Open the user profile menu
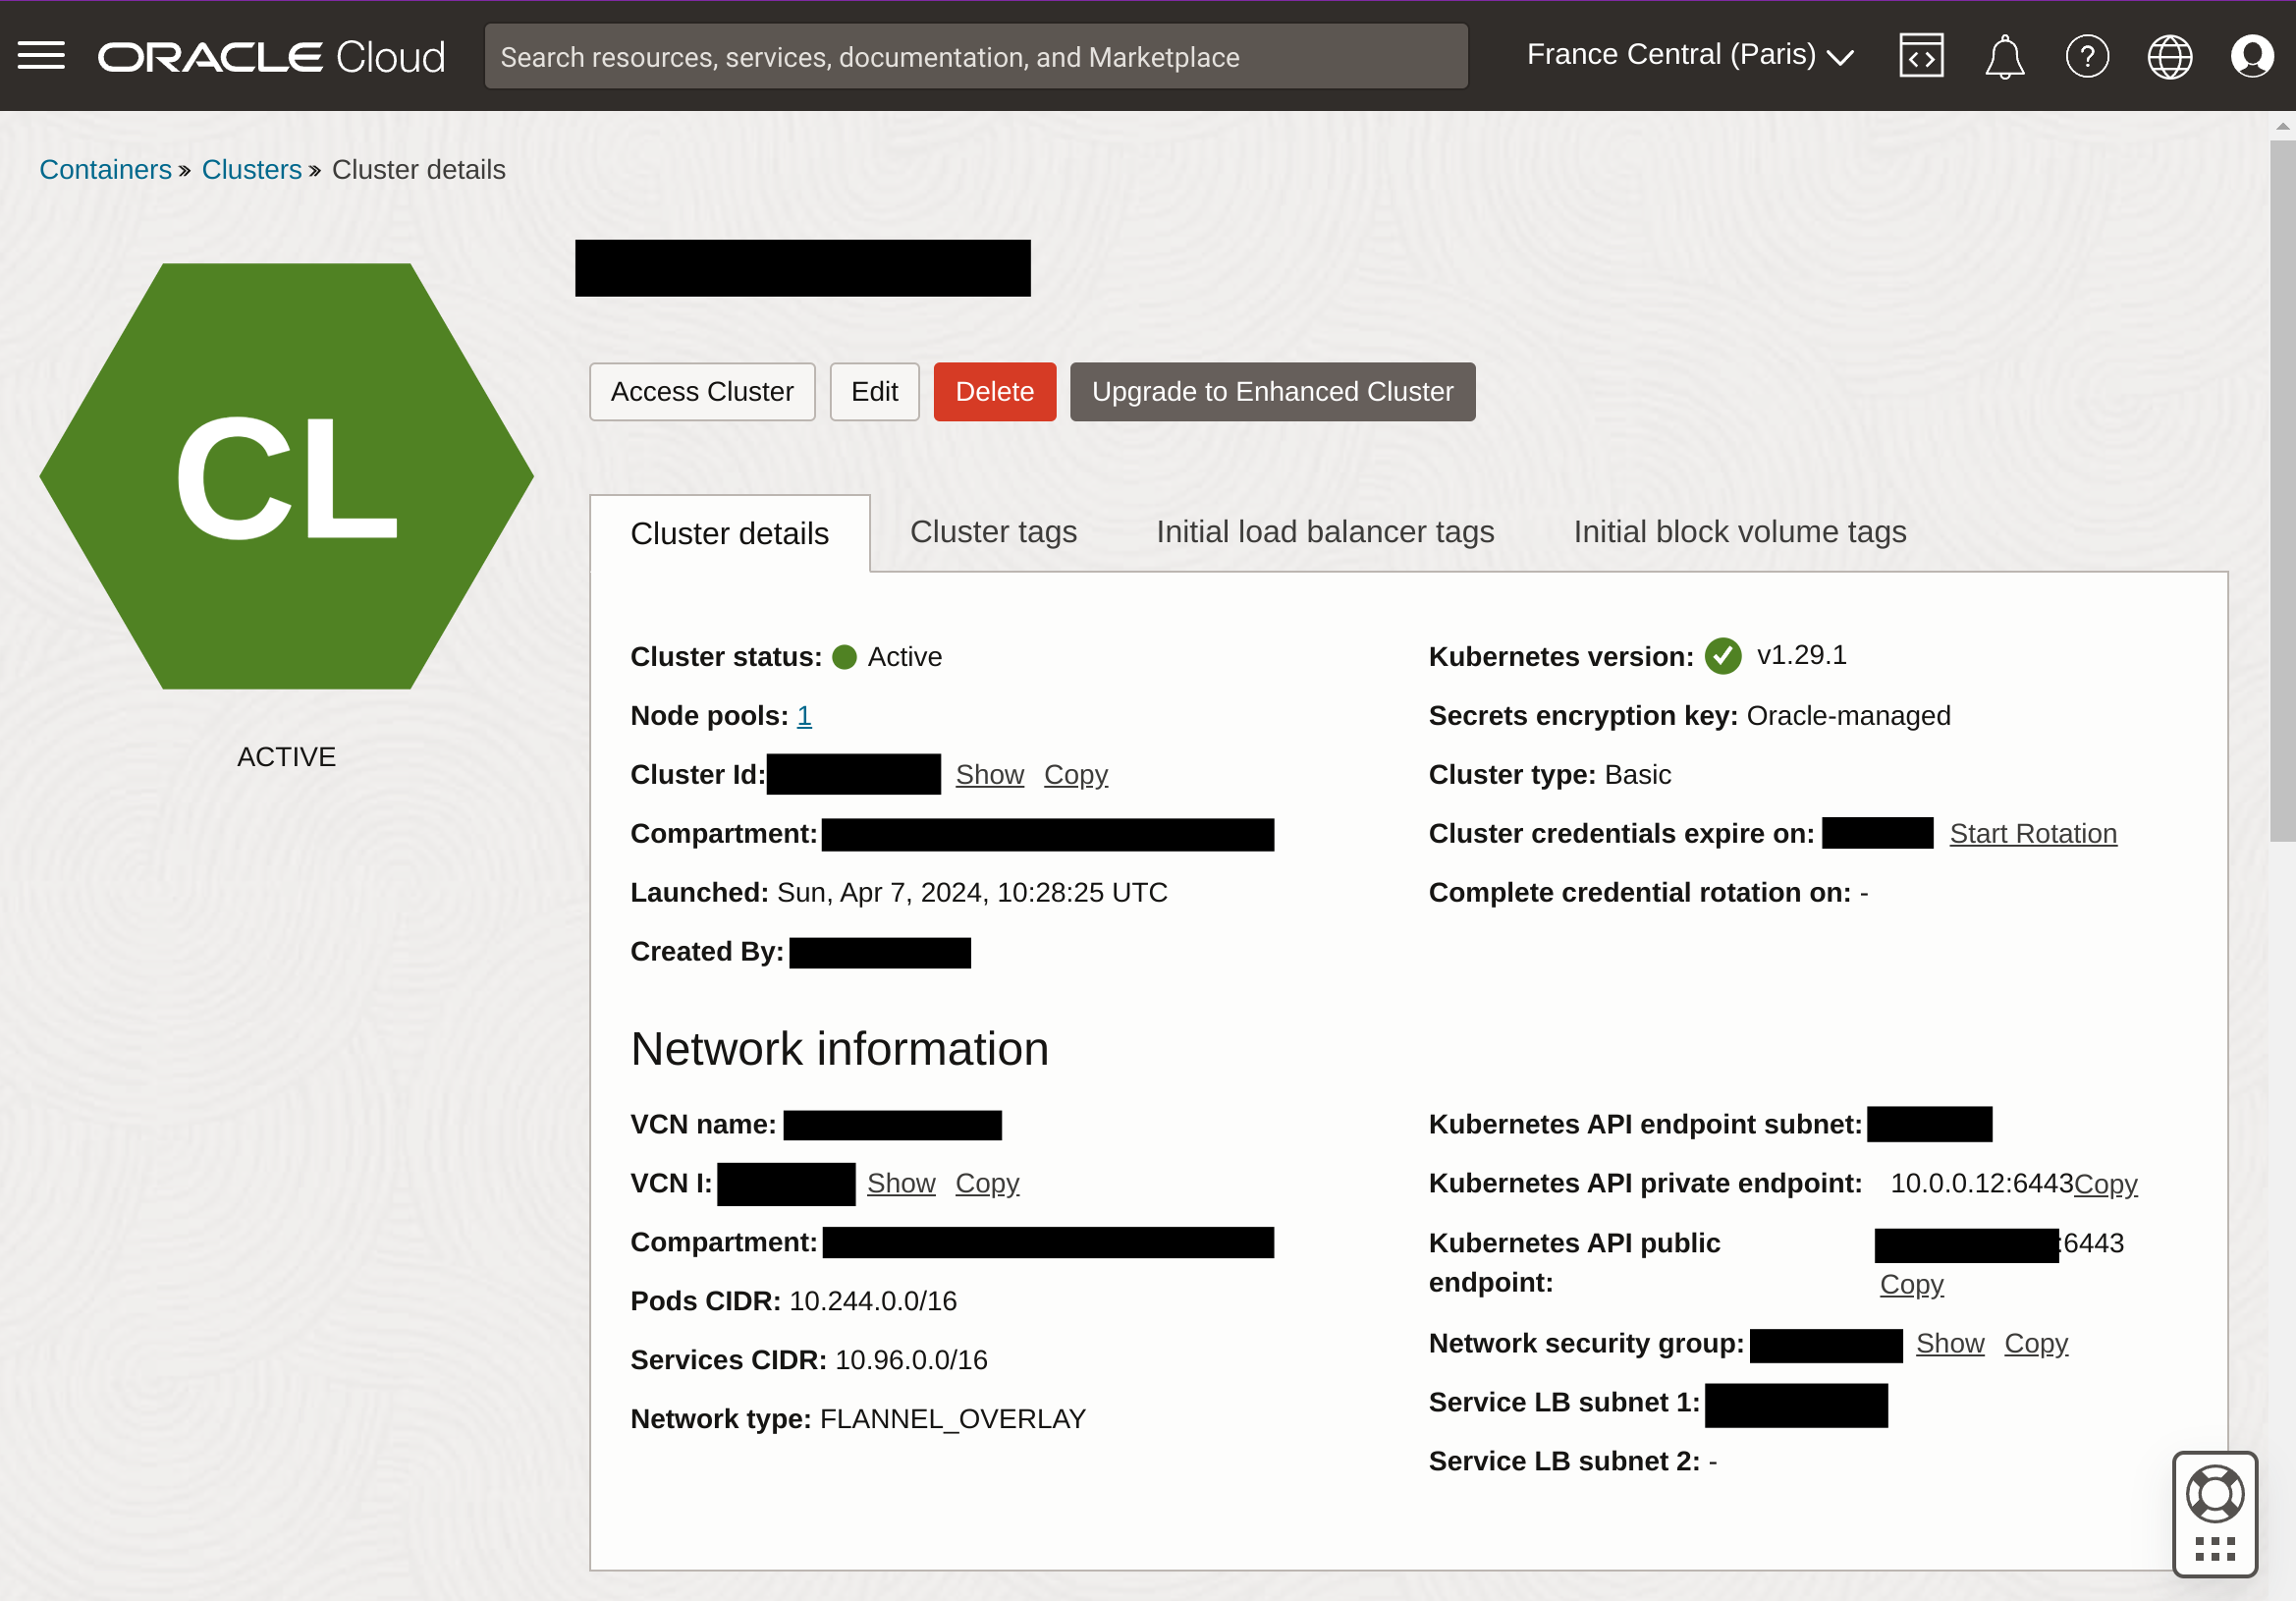The height and width of the screenshot is (1601, 2296). 2252,56
